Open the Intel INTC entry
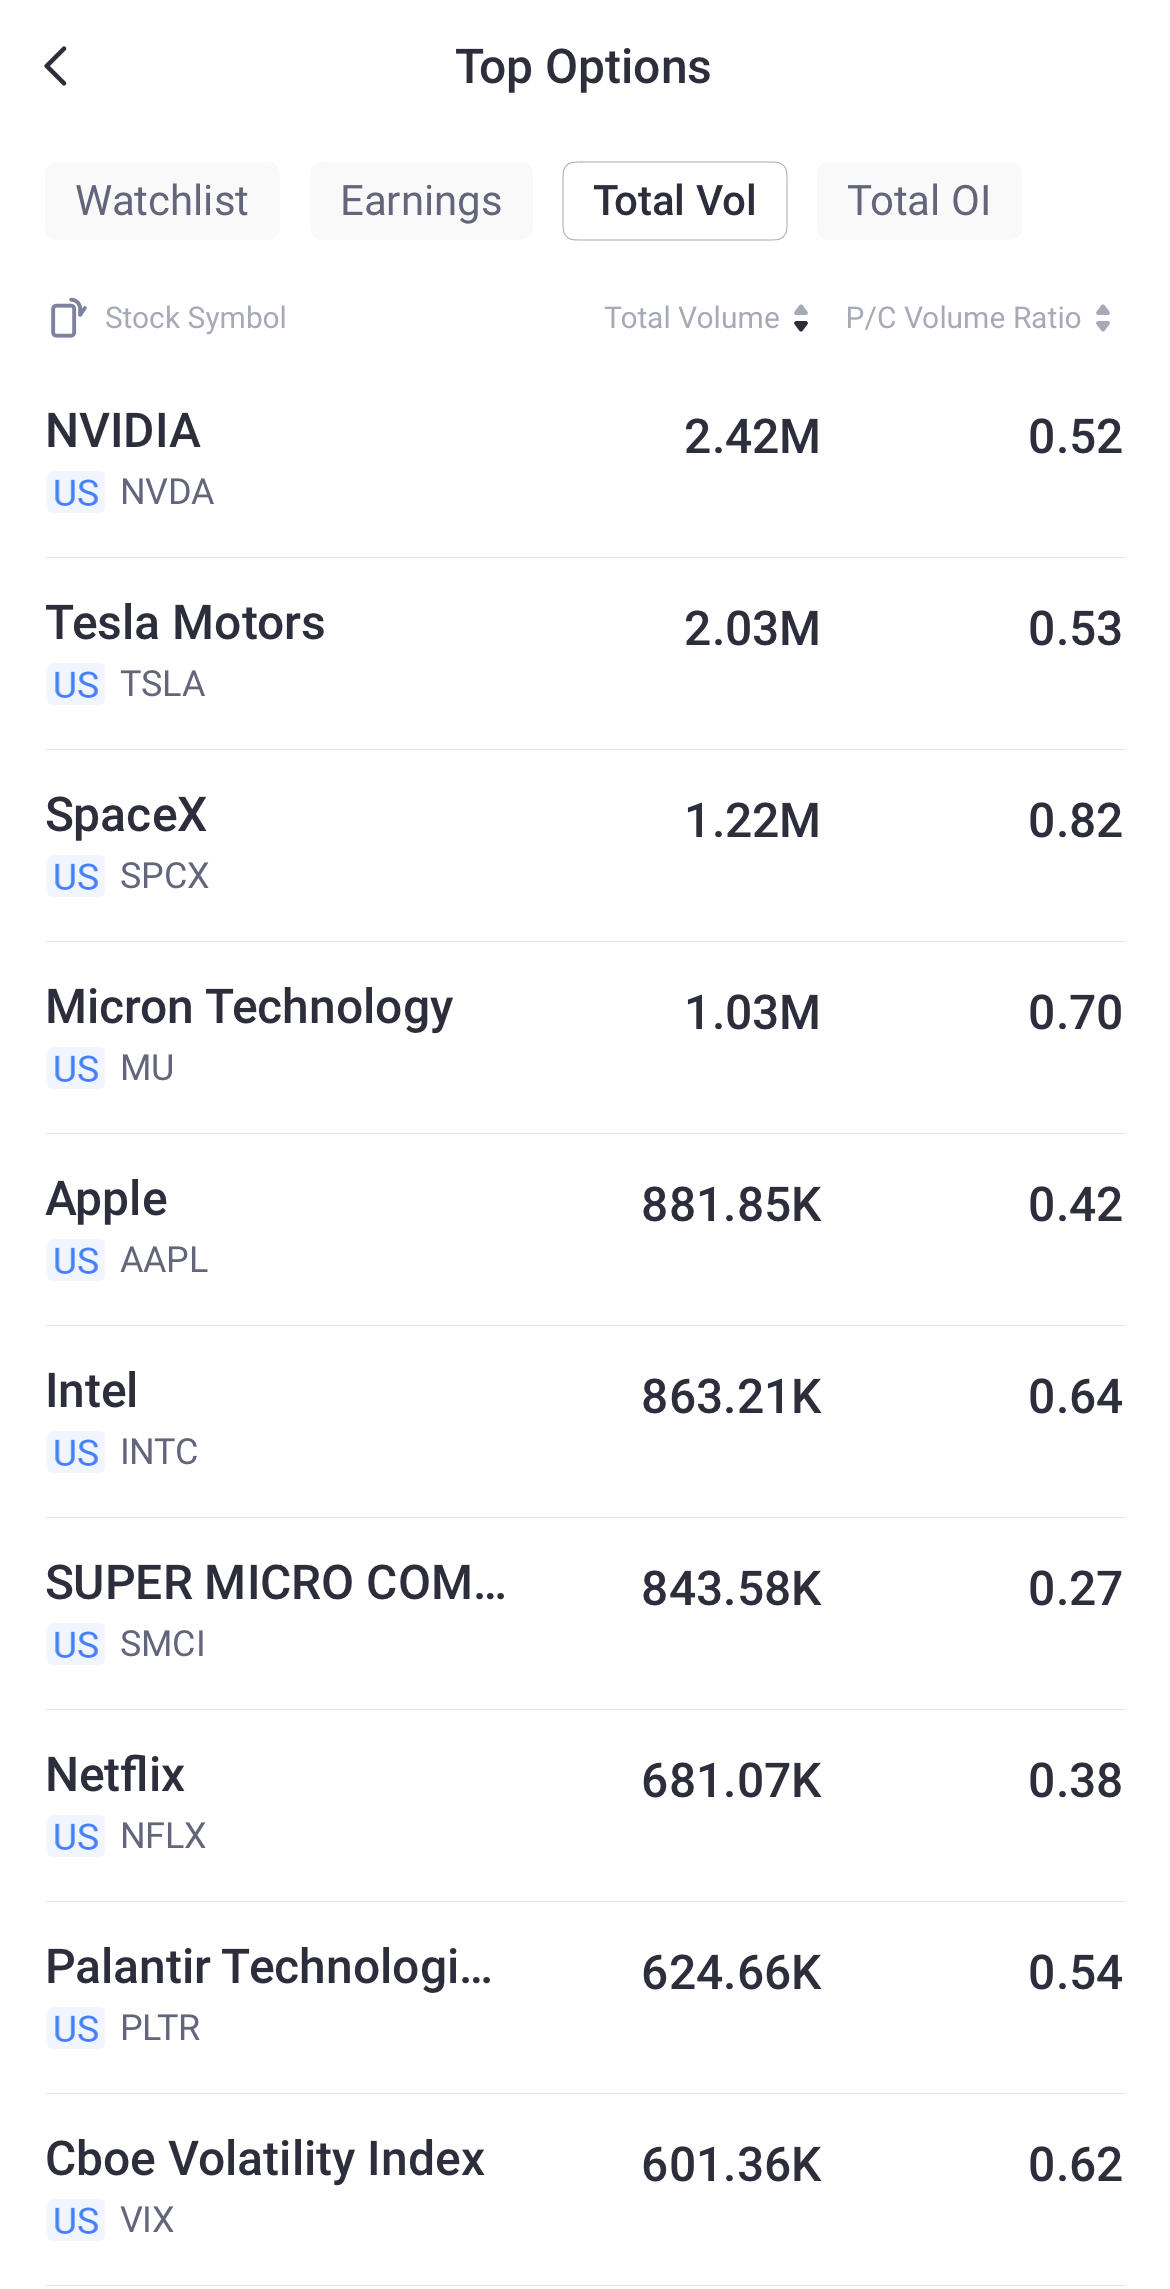The height and width of the screenshot is (2289, 1170). pyautogui.click(x=585, y=1422)
